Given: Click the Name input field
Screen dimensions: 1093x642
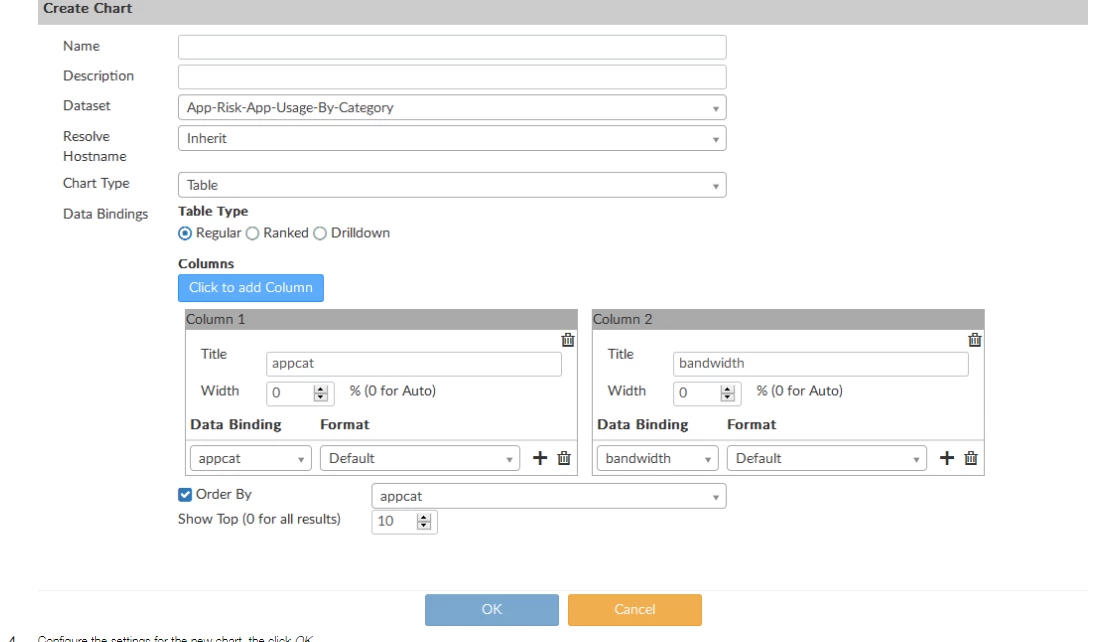Looking at the screenshot, I should coord(452,47).
